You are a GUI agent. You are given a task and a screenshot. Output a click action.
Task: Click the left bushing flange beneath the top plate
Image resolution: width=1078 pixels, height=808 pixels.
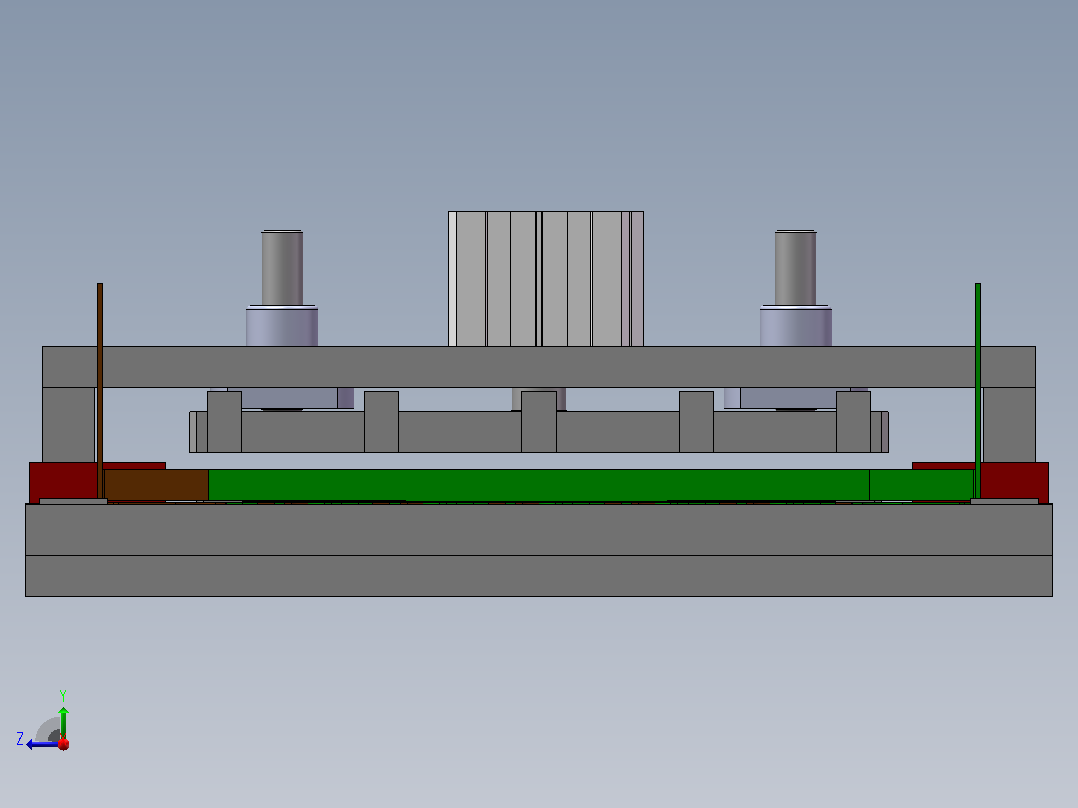(x=282, y=397)
